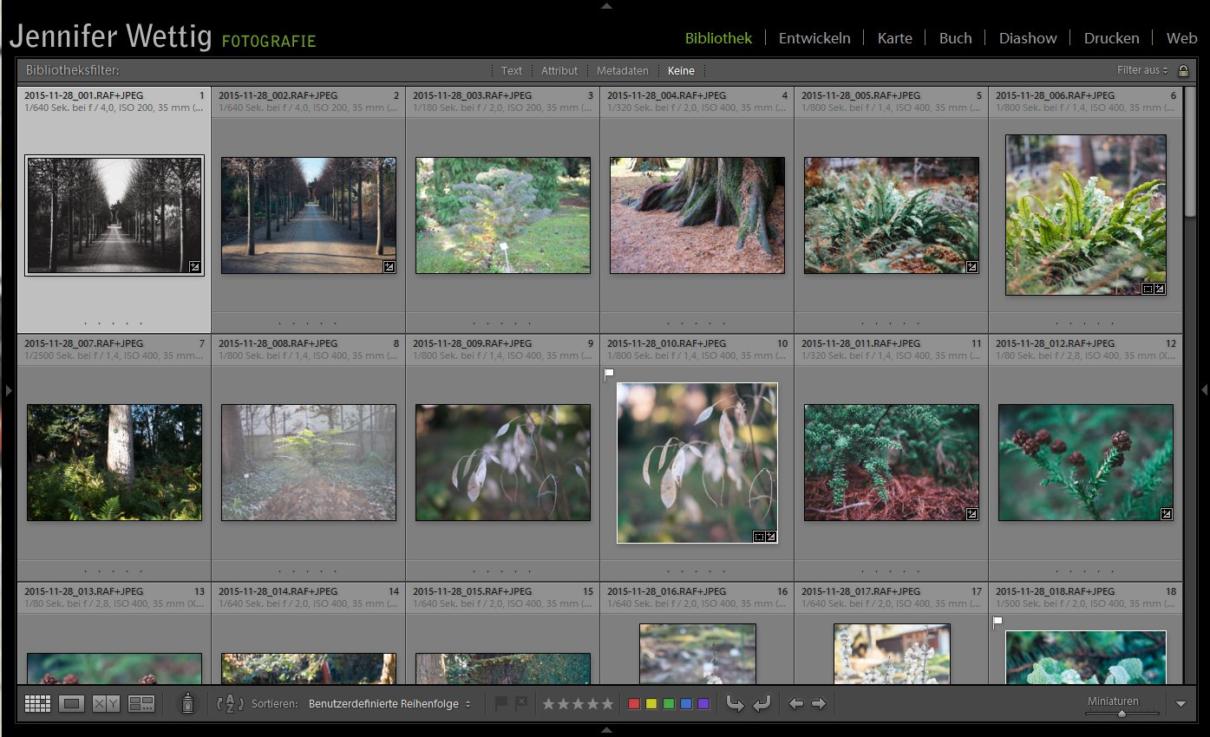The height and width of the screenshot is (737, 1210).
Task: Select the black-and-white tree alley thumbnail 001
Action: point(114,215)
